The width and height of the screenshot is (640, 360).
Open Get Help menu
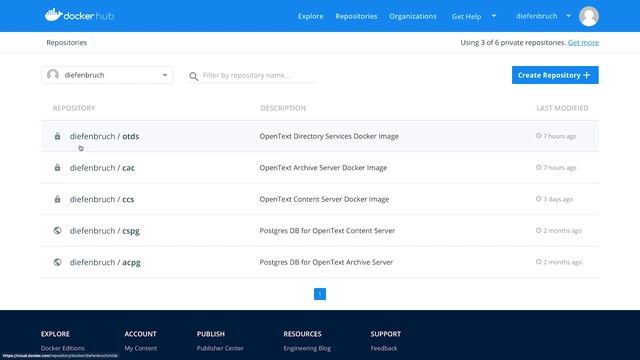[466, 16]
